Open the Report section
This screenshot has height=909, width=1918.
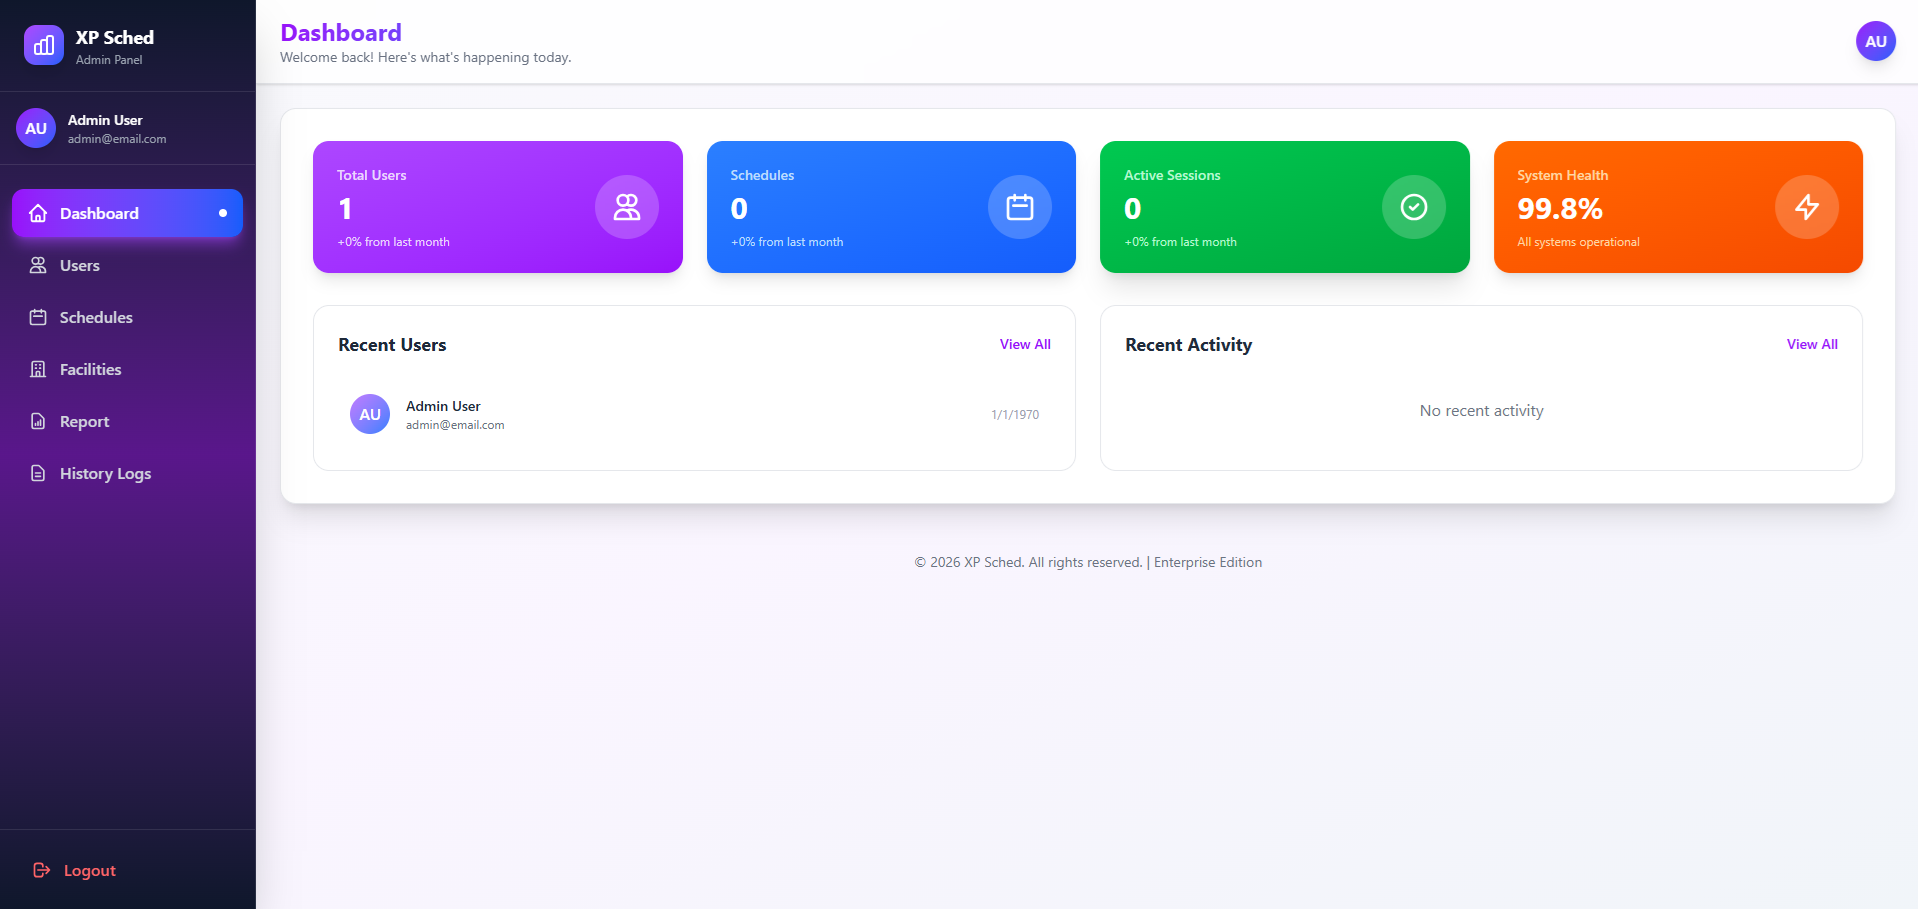click(x=84, y=421)
